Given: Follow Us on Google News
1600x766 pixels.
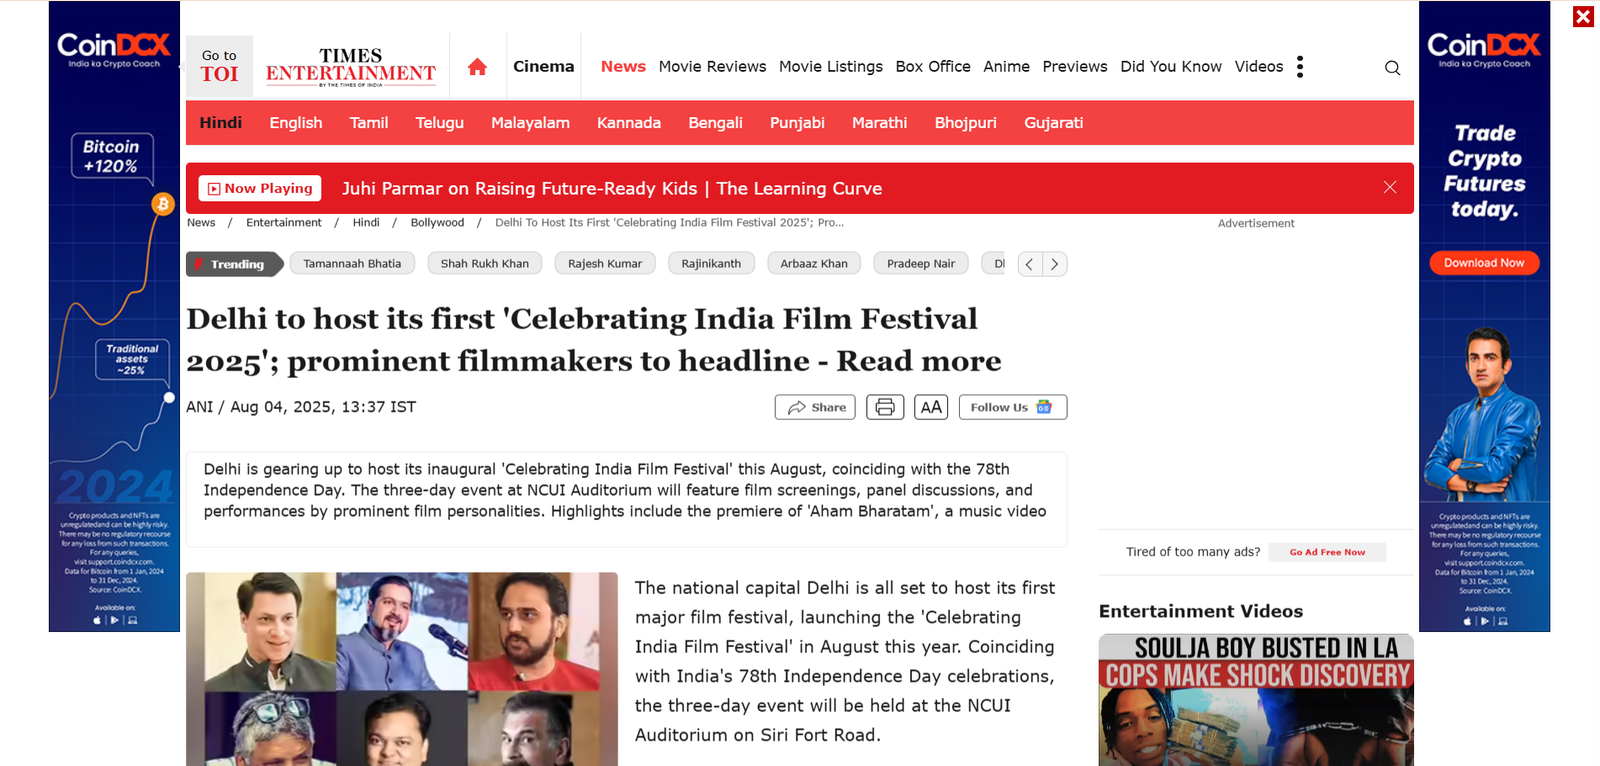Looking at the screenshot, I should [1013, 407].
